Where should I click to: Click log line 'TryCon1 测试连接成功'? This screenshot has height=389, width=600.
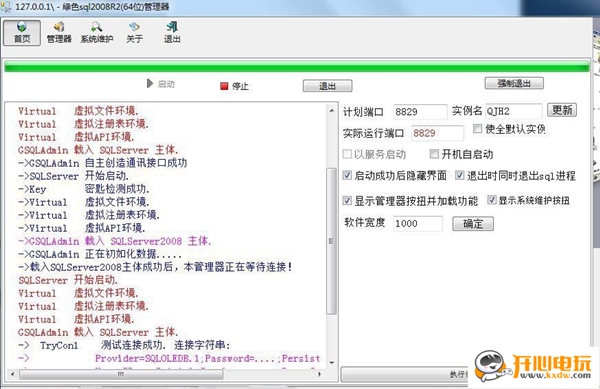(103, 345)
